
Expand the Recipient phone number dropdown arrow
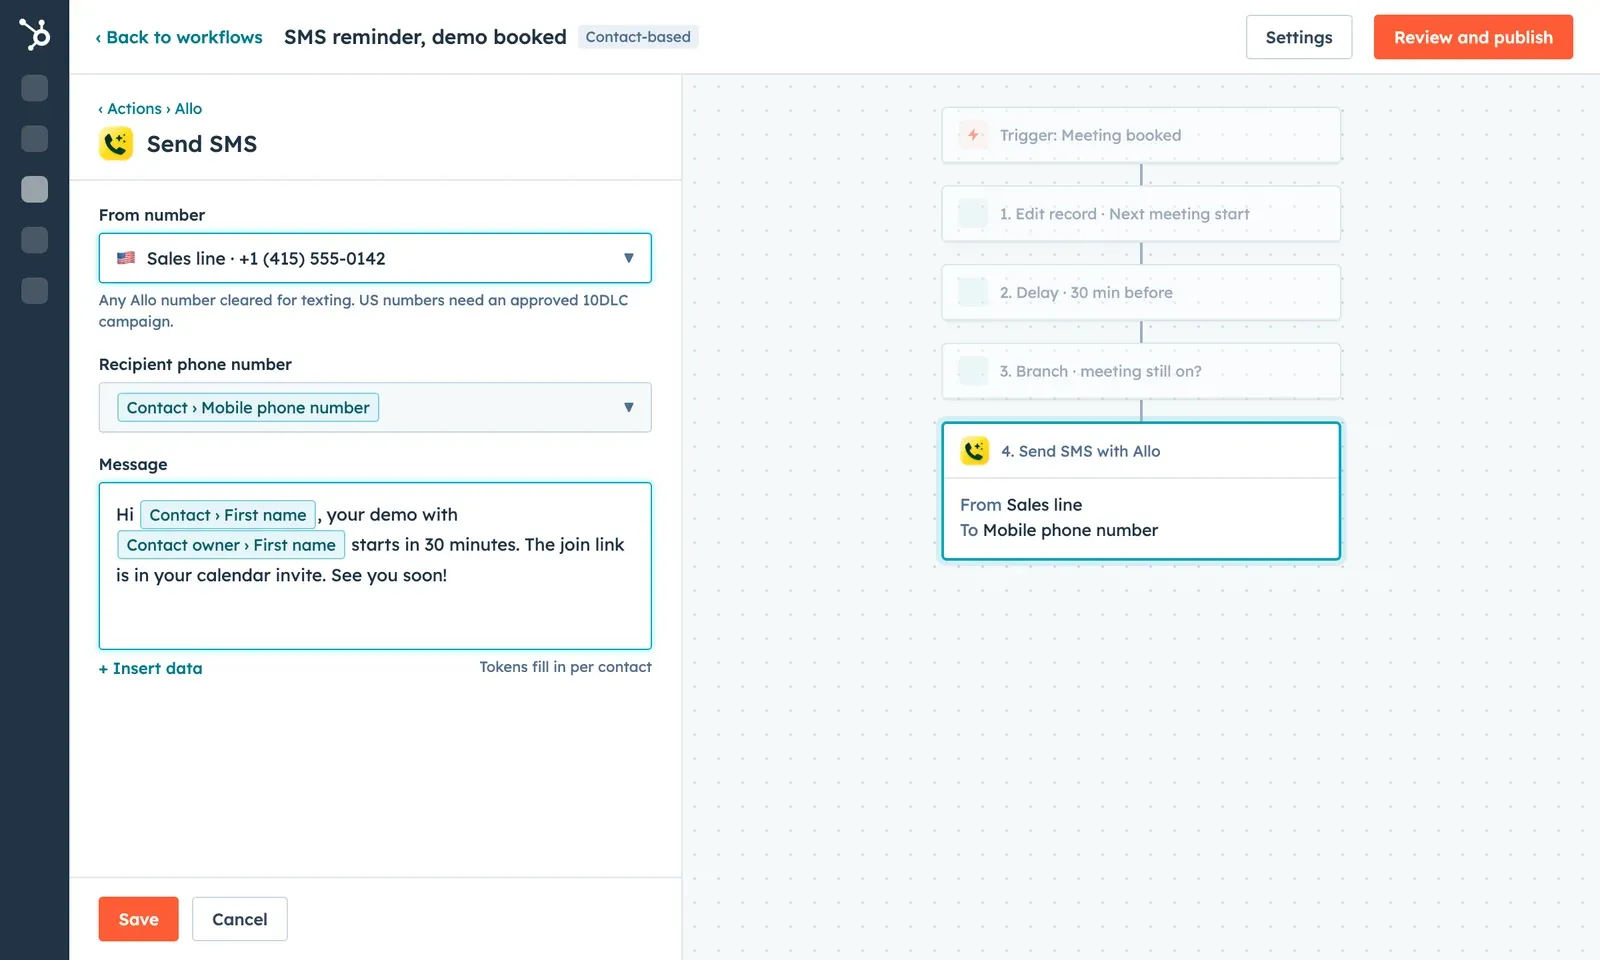click(629, 407)
